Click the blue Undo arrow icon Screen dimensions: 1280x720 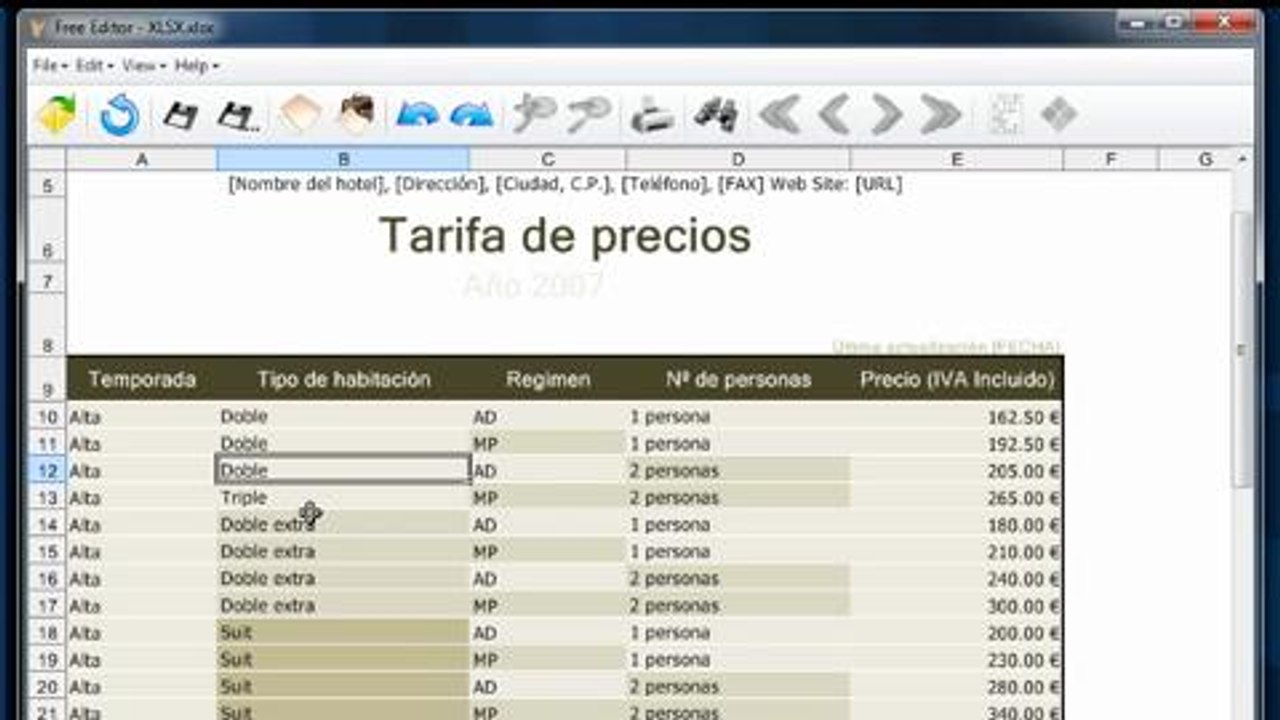[417, 115]
